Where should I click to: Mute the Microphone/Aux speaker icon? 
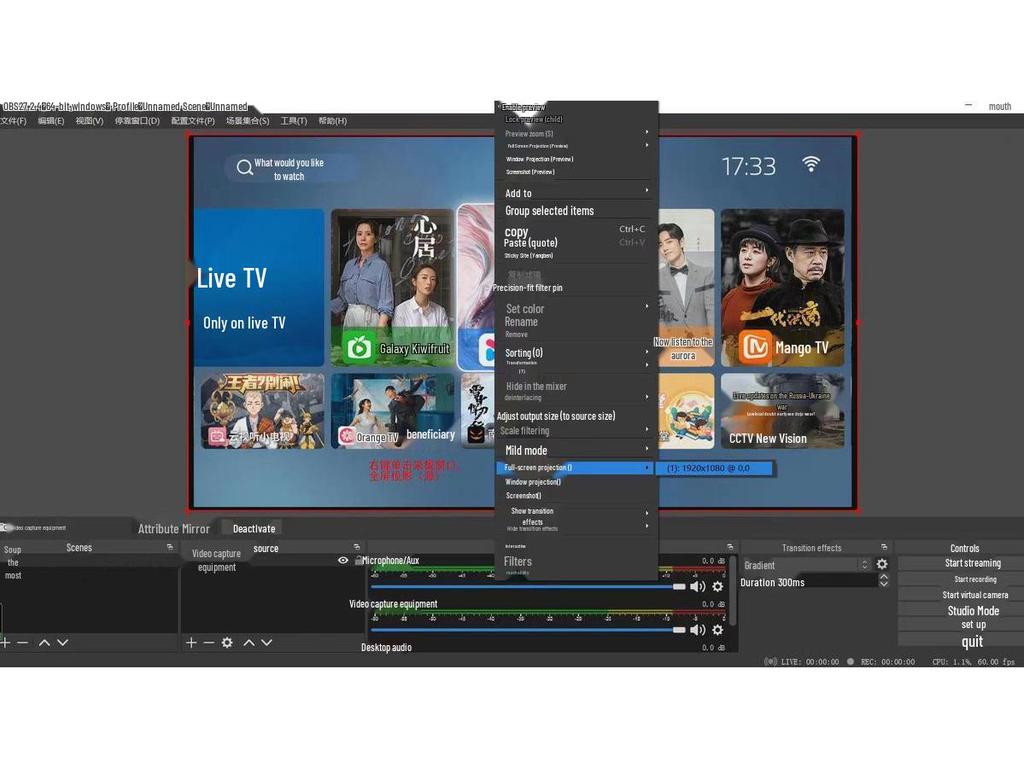tap(697, 586)
